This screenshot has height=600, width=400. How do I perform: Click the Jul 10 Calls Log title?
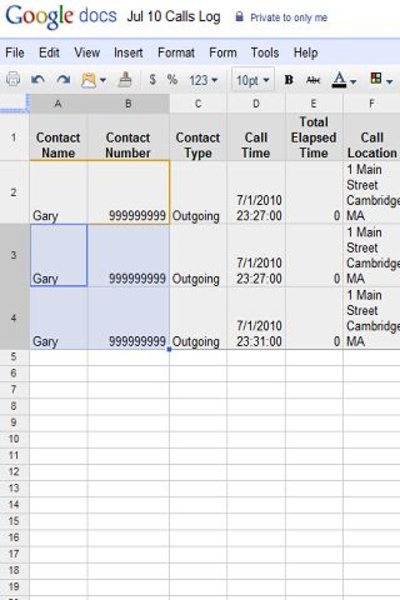tap(173, 17)
